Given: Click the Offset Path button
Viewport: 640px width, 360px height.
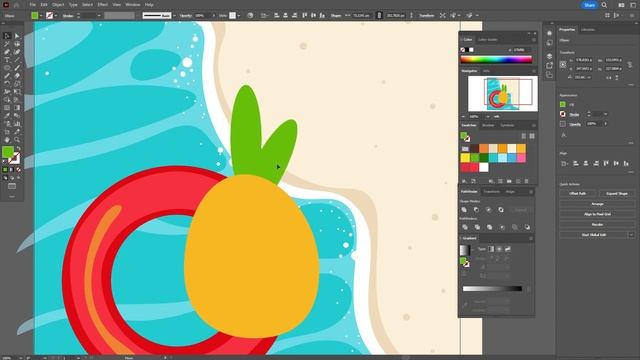Looking at the screenshot, I should click(578, 193).
